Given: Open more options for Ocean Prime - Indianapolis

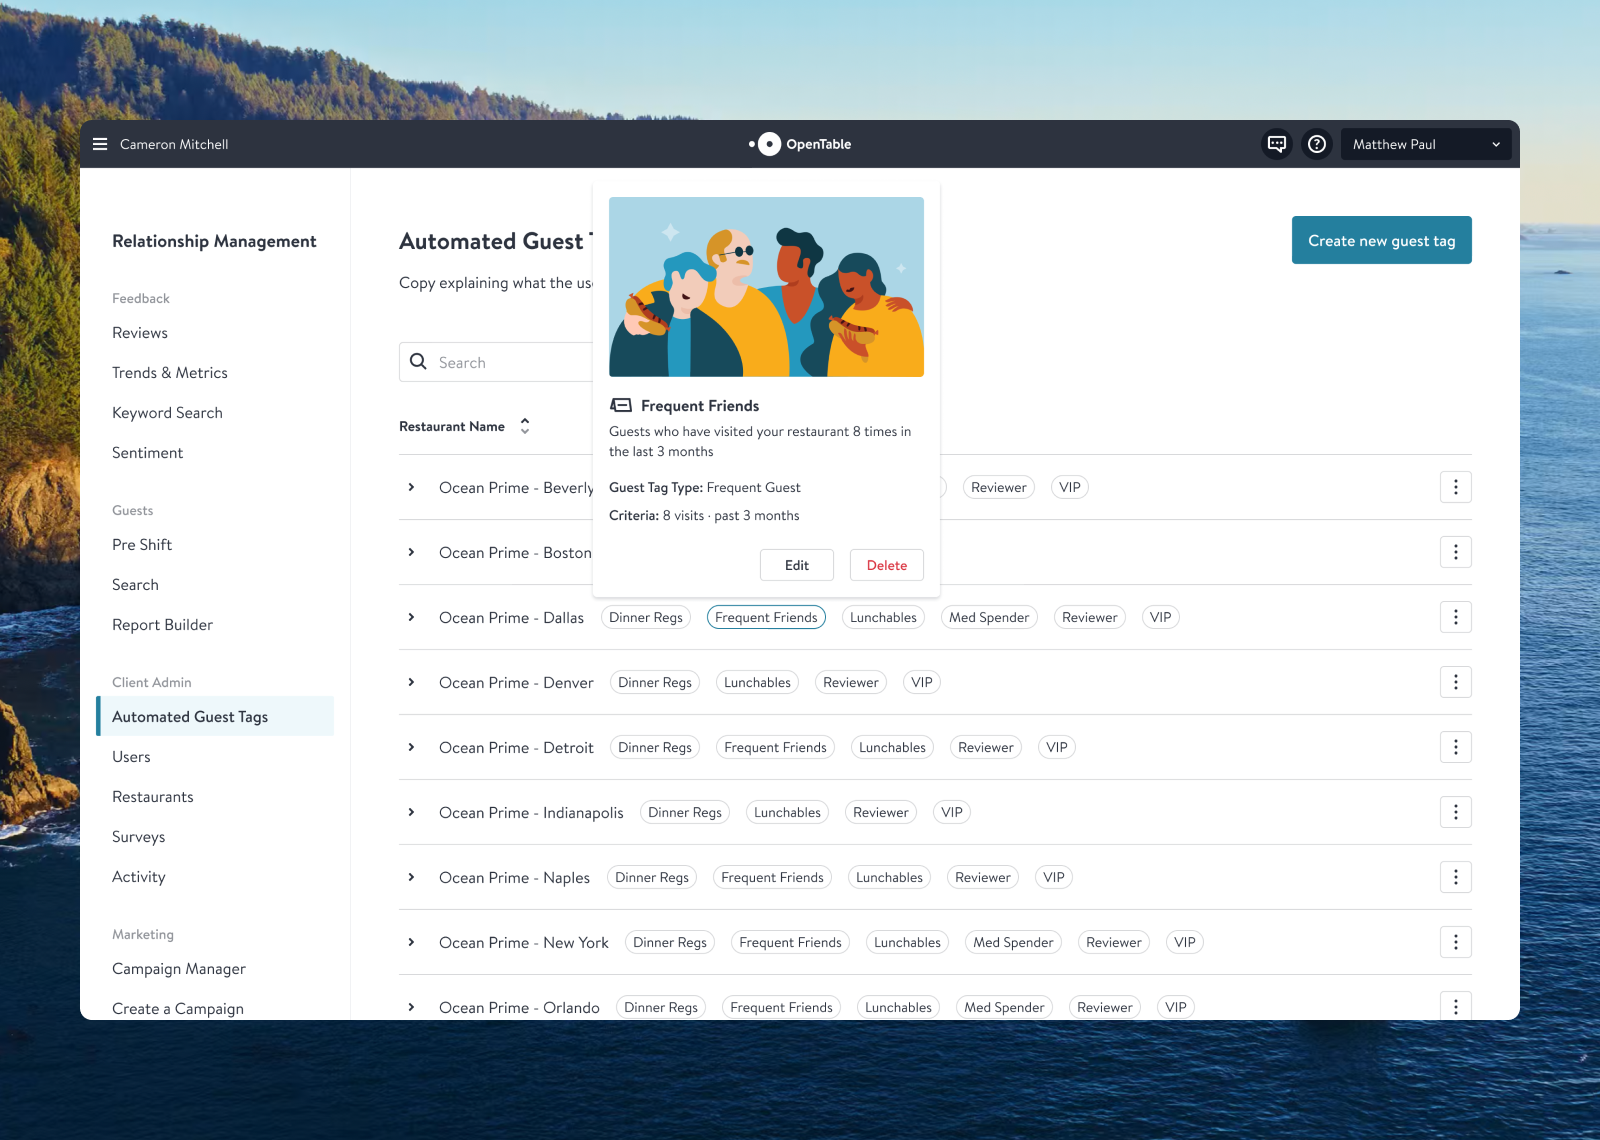Looking at the screenshot, I should tap(1456, 812).
